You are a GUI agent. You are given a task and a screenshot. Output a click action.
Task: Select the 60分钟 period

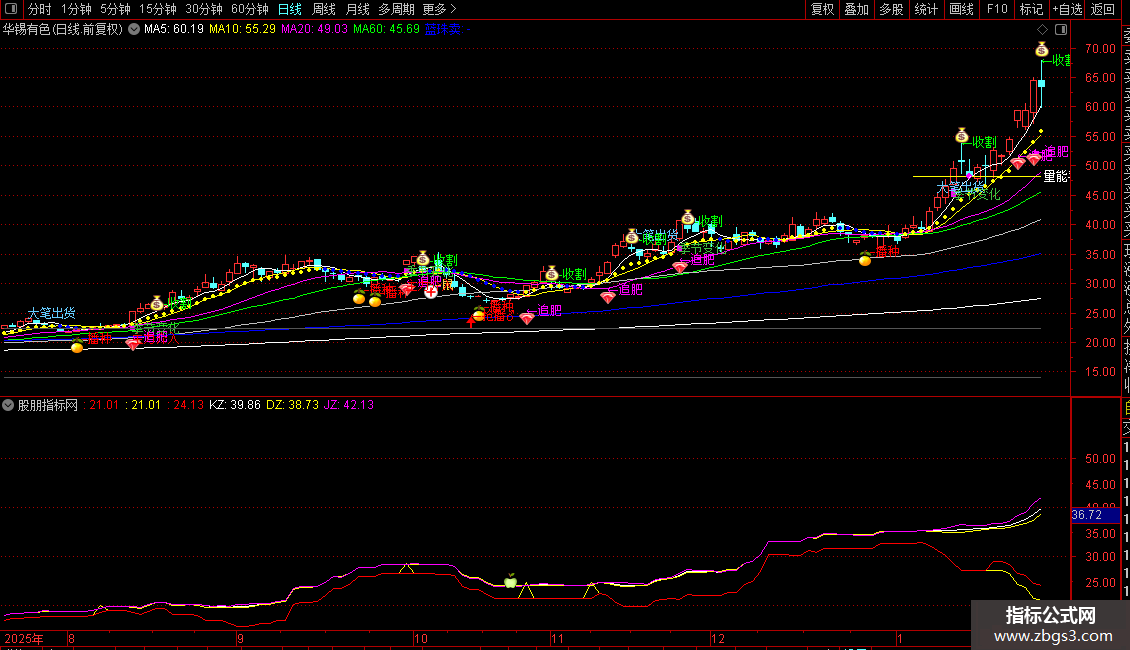250,9
